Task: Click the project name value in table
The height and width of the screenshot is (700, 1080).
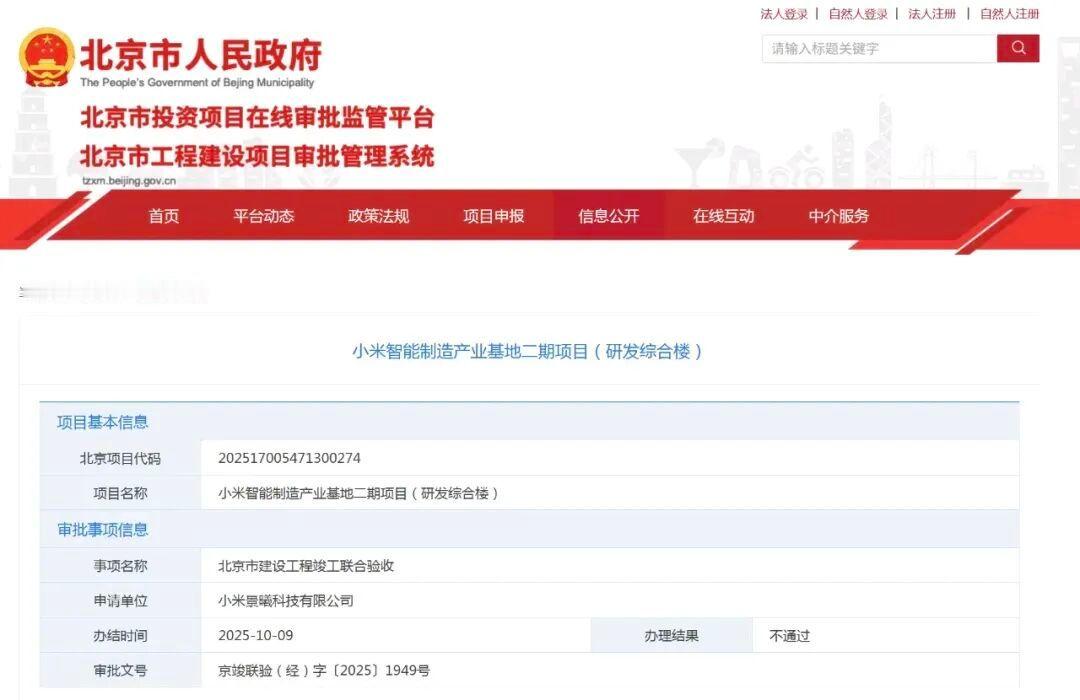Action: coord(358,493)
